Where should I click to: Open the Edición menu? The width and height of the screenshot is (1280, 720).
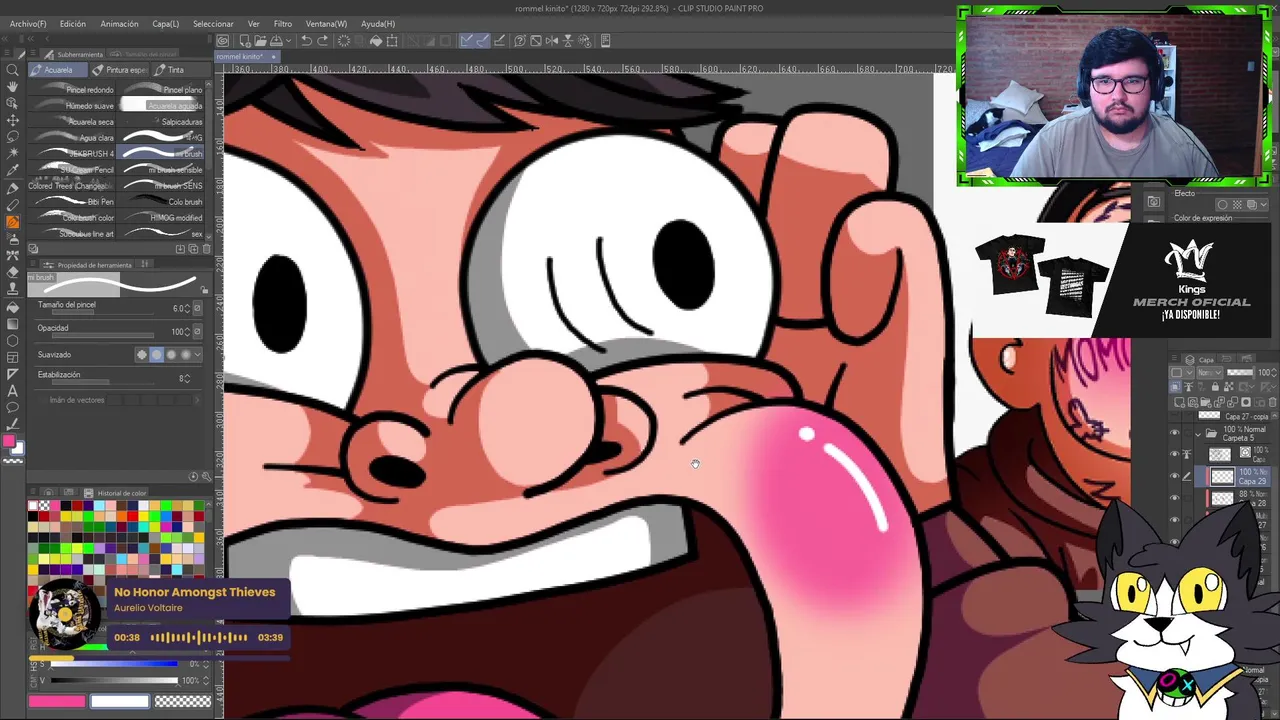[73, 23]
